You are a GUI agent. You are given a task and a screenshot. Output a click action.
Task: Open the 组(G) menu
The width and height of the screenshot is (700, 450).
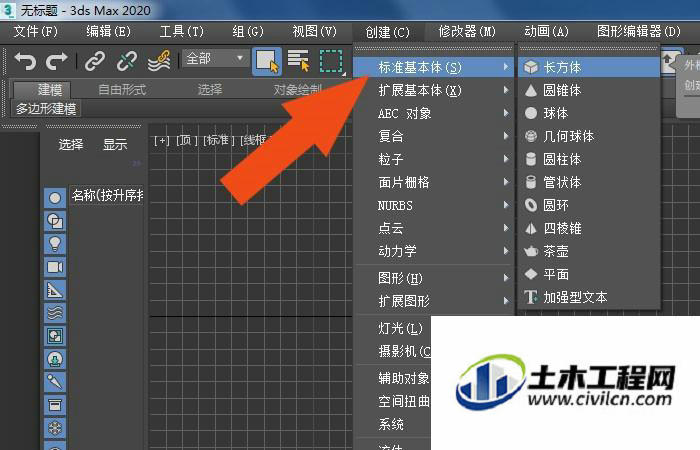pyautogui.click(x=248, y=32)
